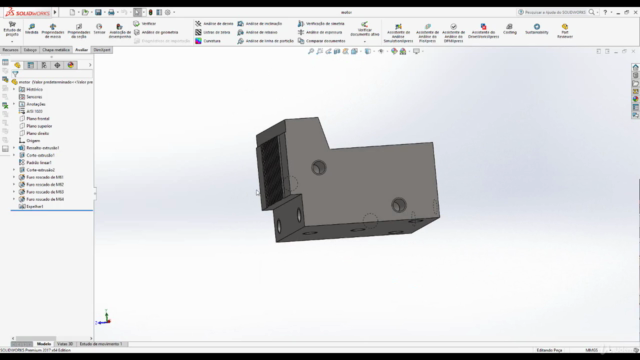
Task: Open Estudo de movimento 1 tab
Action: pyautogui.click(x=101, y=344)
